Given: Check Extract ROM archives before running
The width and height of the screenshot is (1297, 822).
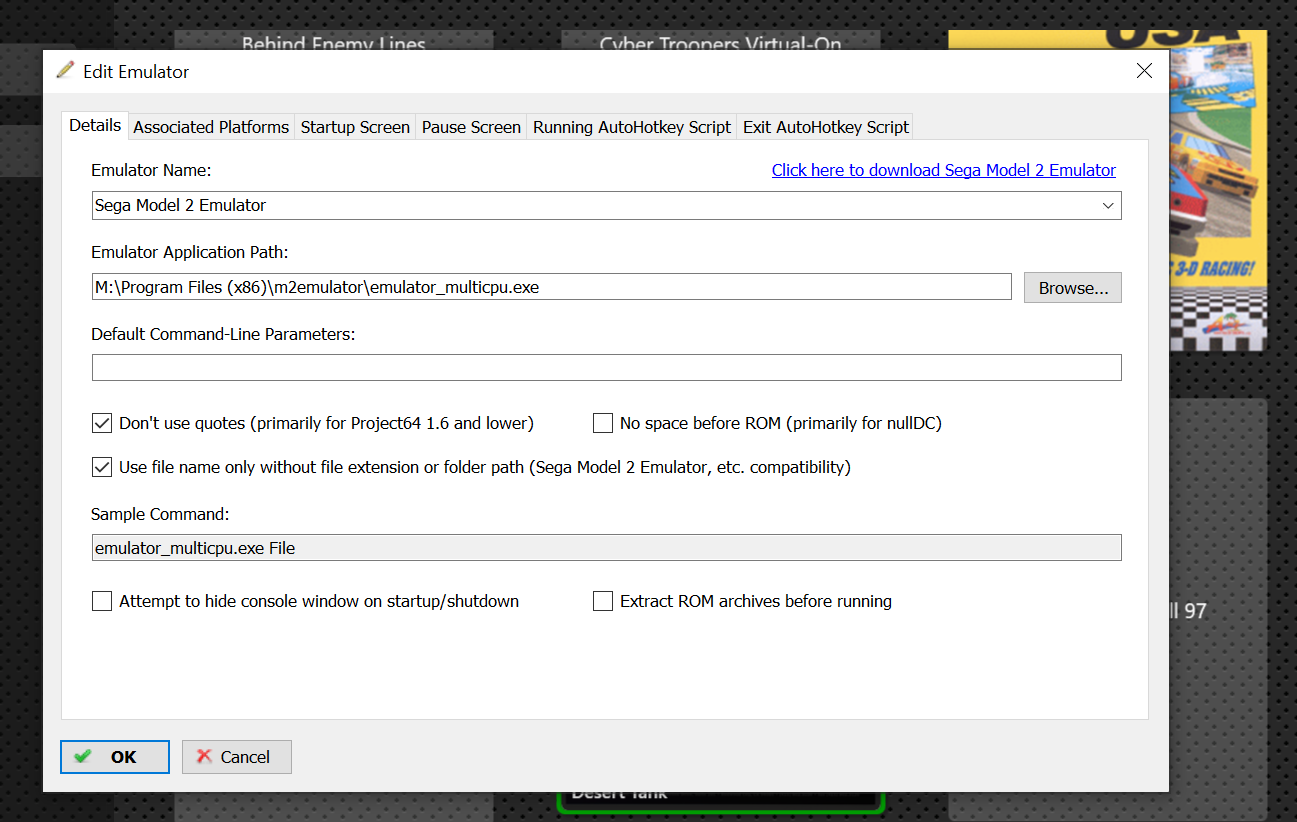Looking at the screenshot, I should tap(603, 601).
